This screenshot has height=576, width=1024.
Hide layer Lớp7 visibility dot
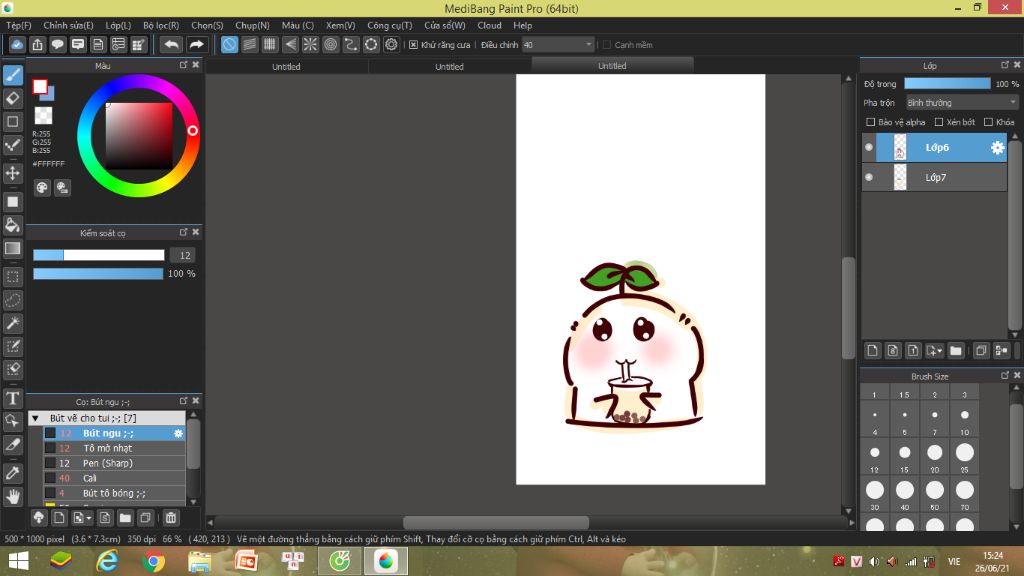869,177
